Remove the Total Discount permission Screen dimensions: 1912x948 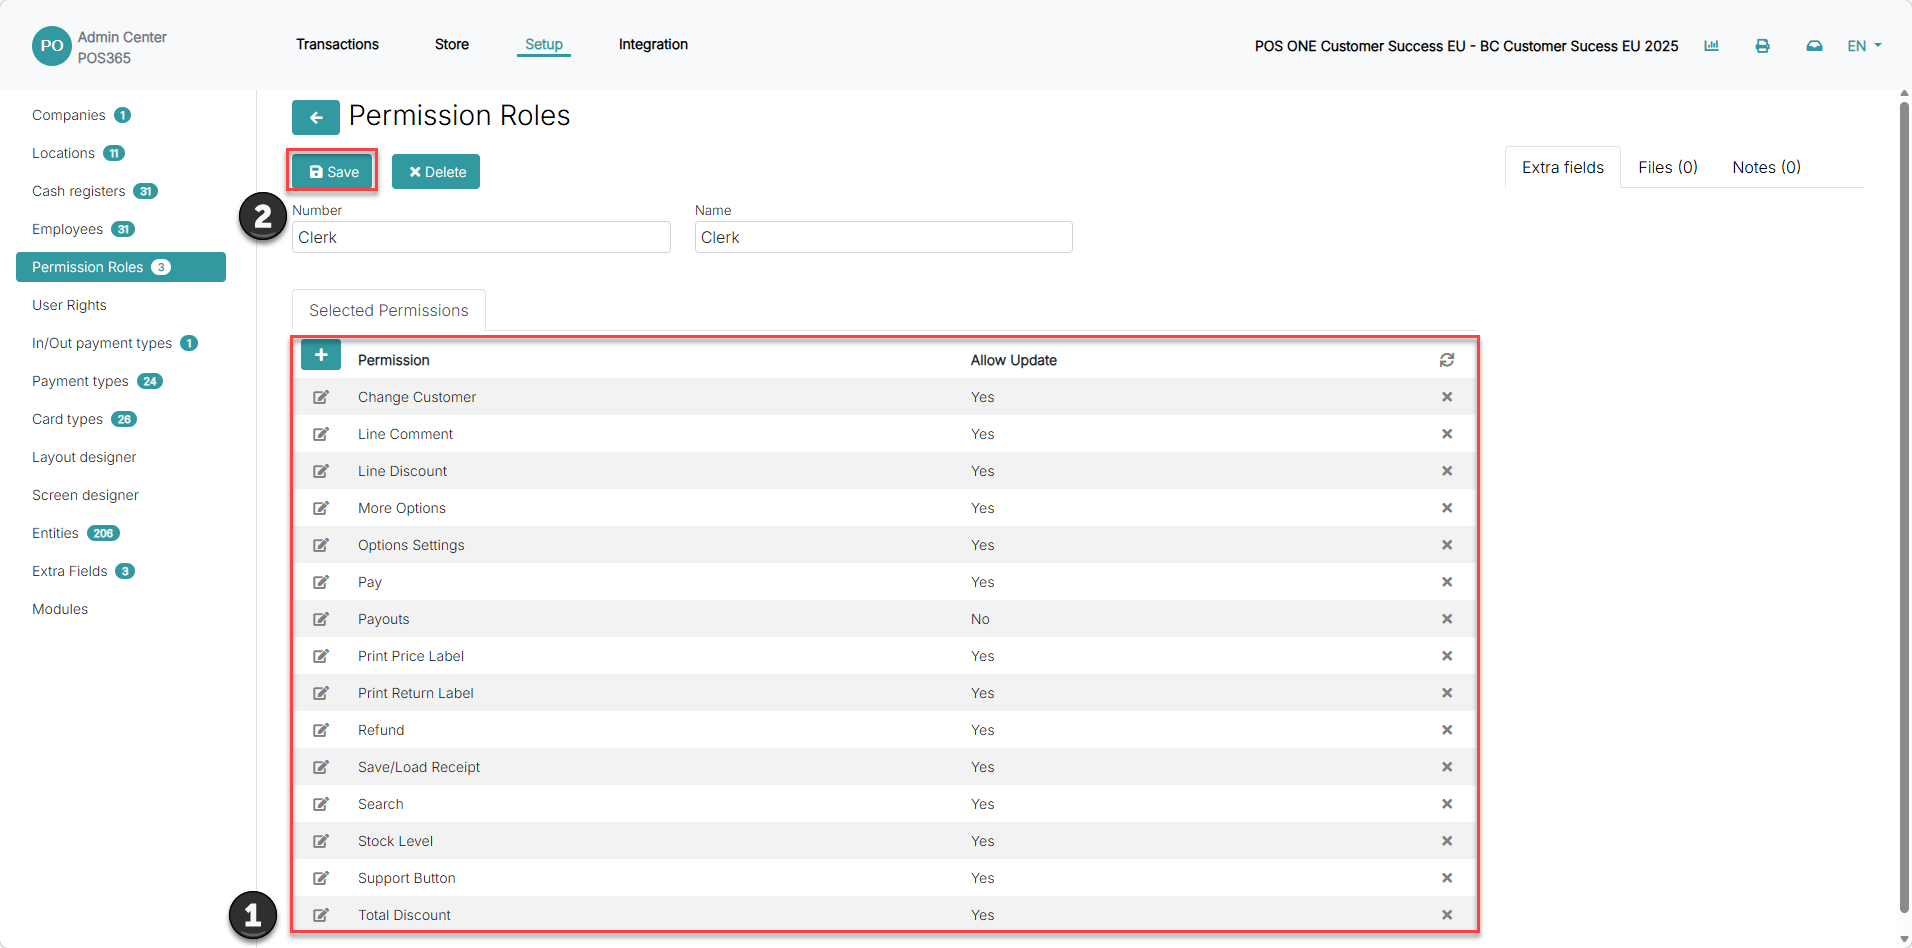click(x=1447, y=915)
